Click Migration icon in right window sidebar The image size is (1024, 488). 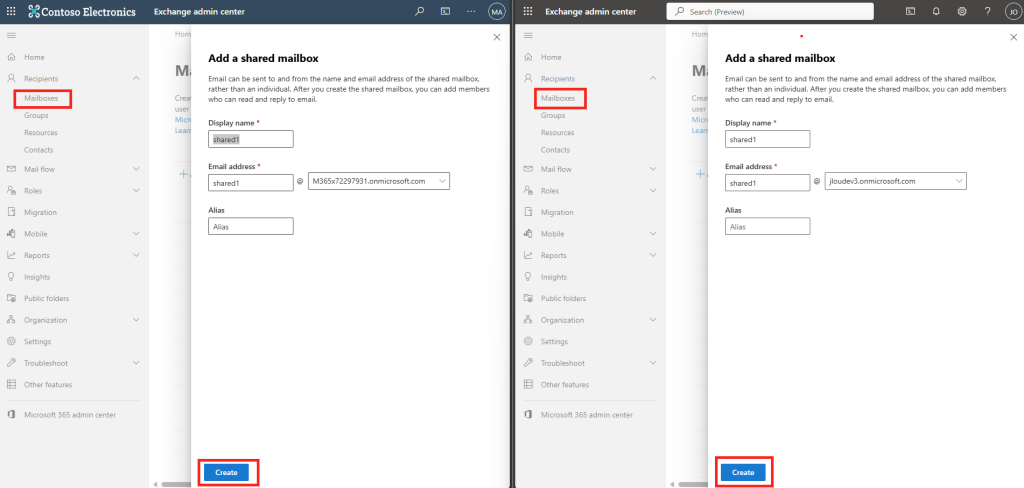(x=528, y=212)
